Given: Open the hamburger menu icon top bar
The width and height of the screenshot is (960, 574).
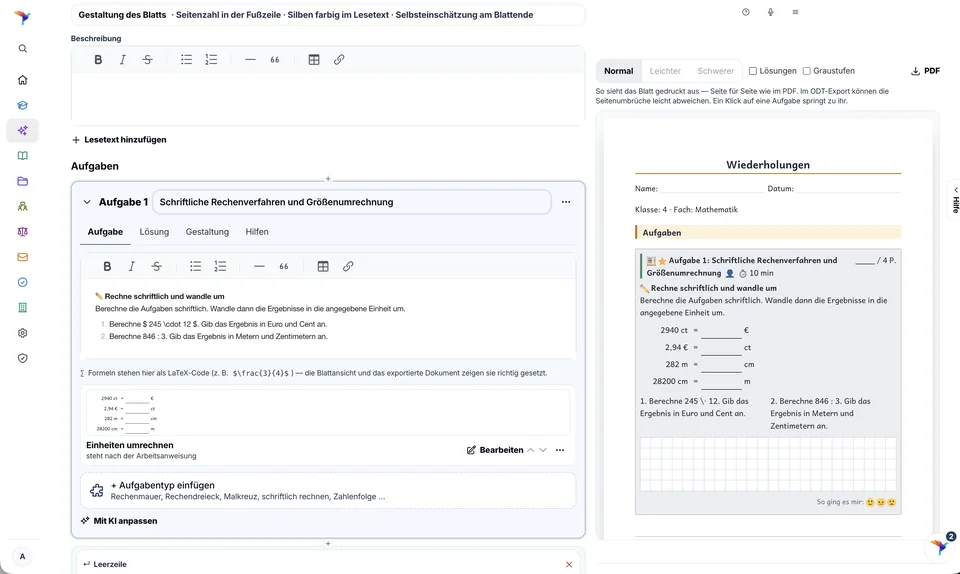Looking at the screenshot, I should coord(795,12).
